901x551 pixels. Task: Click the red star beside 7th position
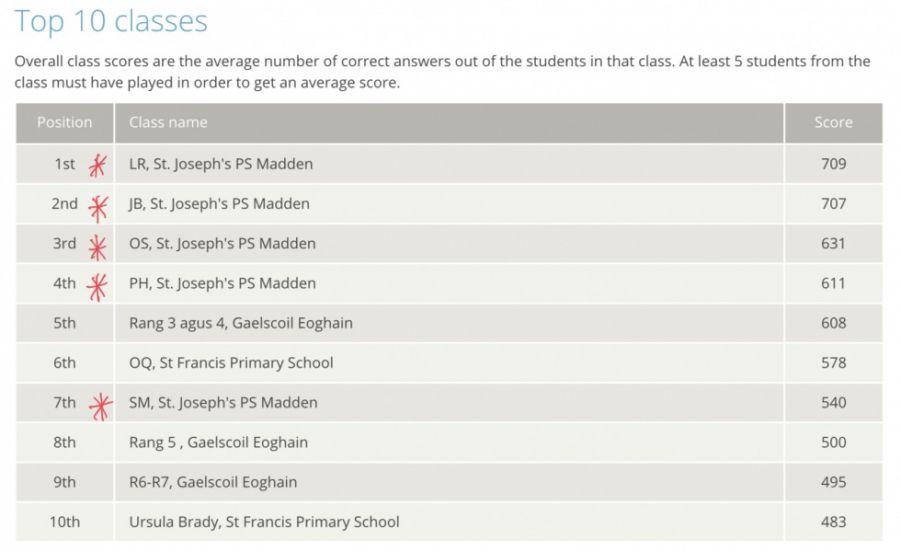click(99, 405)
